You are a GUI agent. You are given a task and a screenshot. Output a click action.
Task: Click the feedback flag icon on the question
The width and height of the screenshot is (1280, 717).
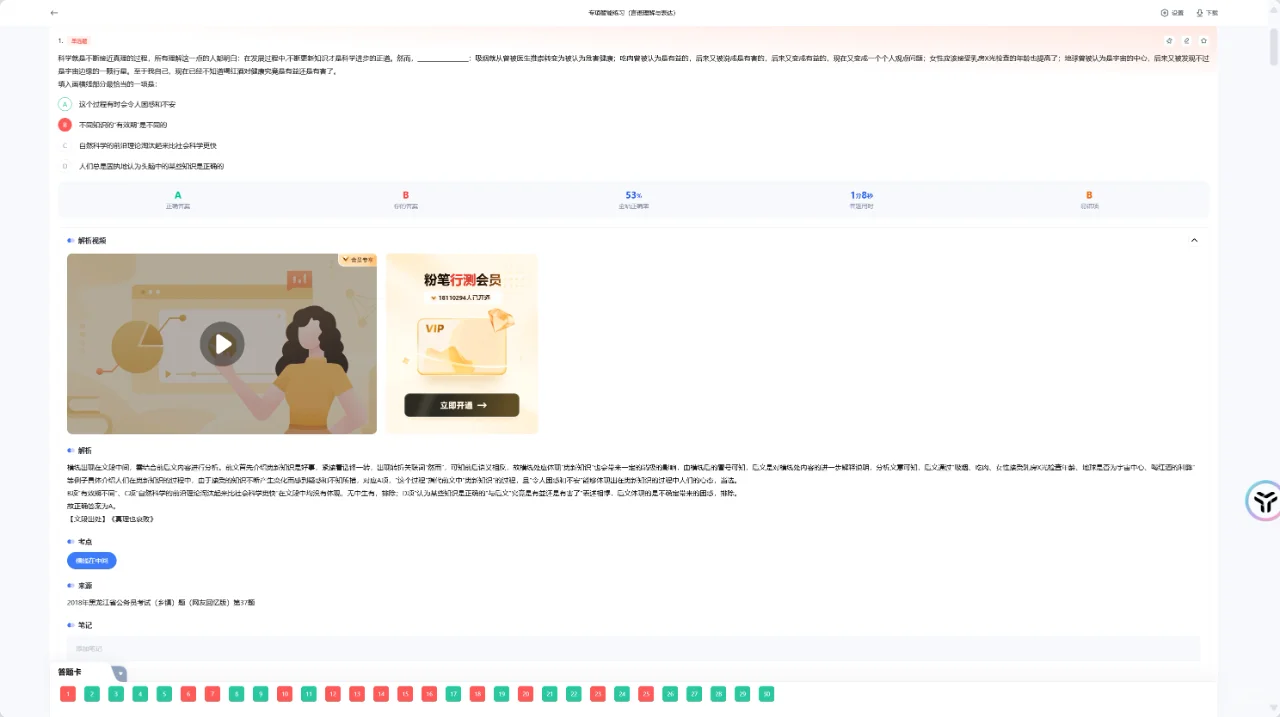(1168, 40)
